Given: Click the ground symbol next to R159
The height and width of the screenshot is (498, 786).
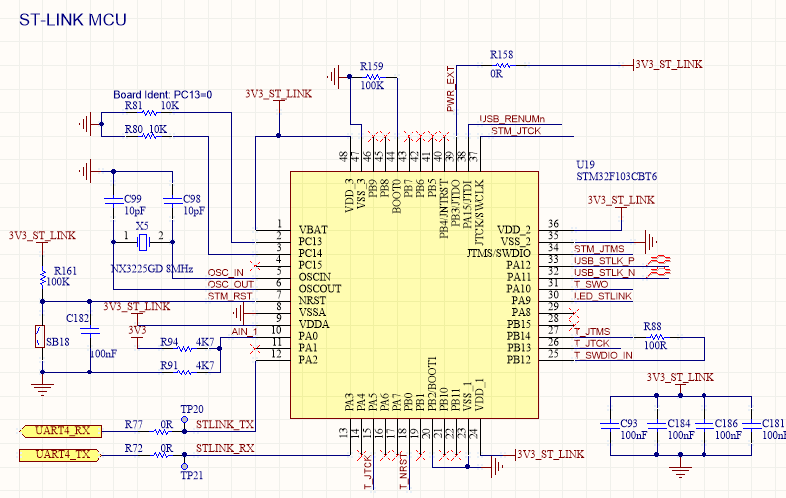Looking at the screenshot, I should (x=334, y=77).
